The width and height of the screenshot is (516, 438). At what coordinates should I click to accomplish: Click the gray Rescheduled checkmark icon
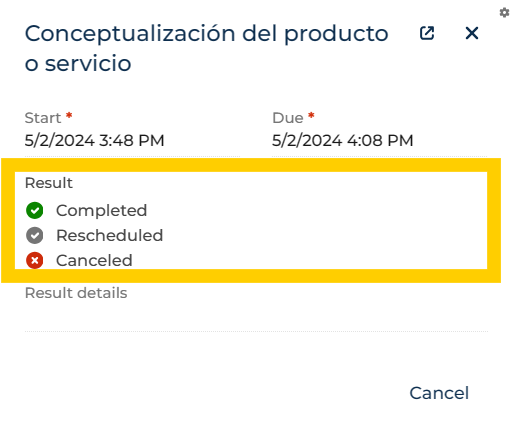click(x=35, y=235)
